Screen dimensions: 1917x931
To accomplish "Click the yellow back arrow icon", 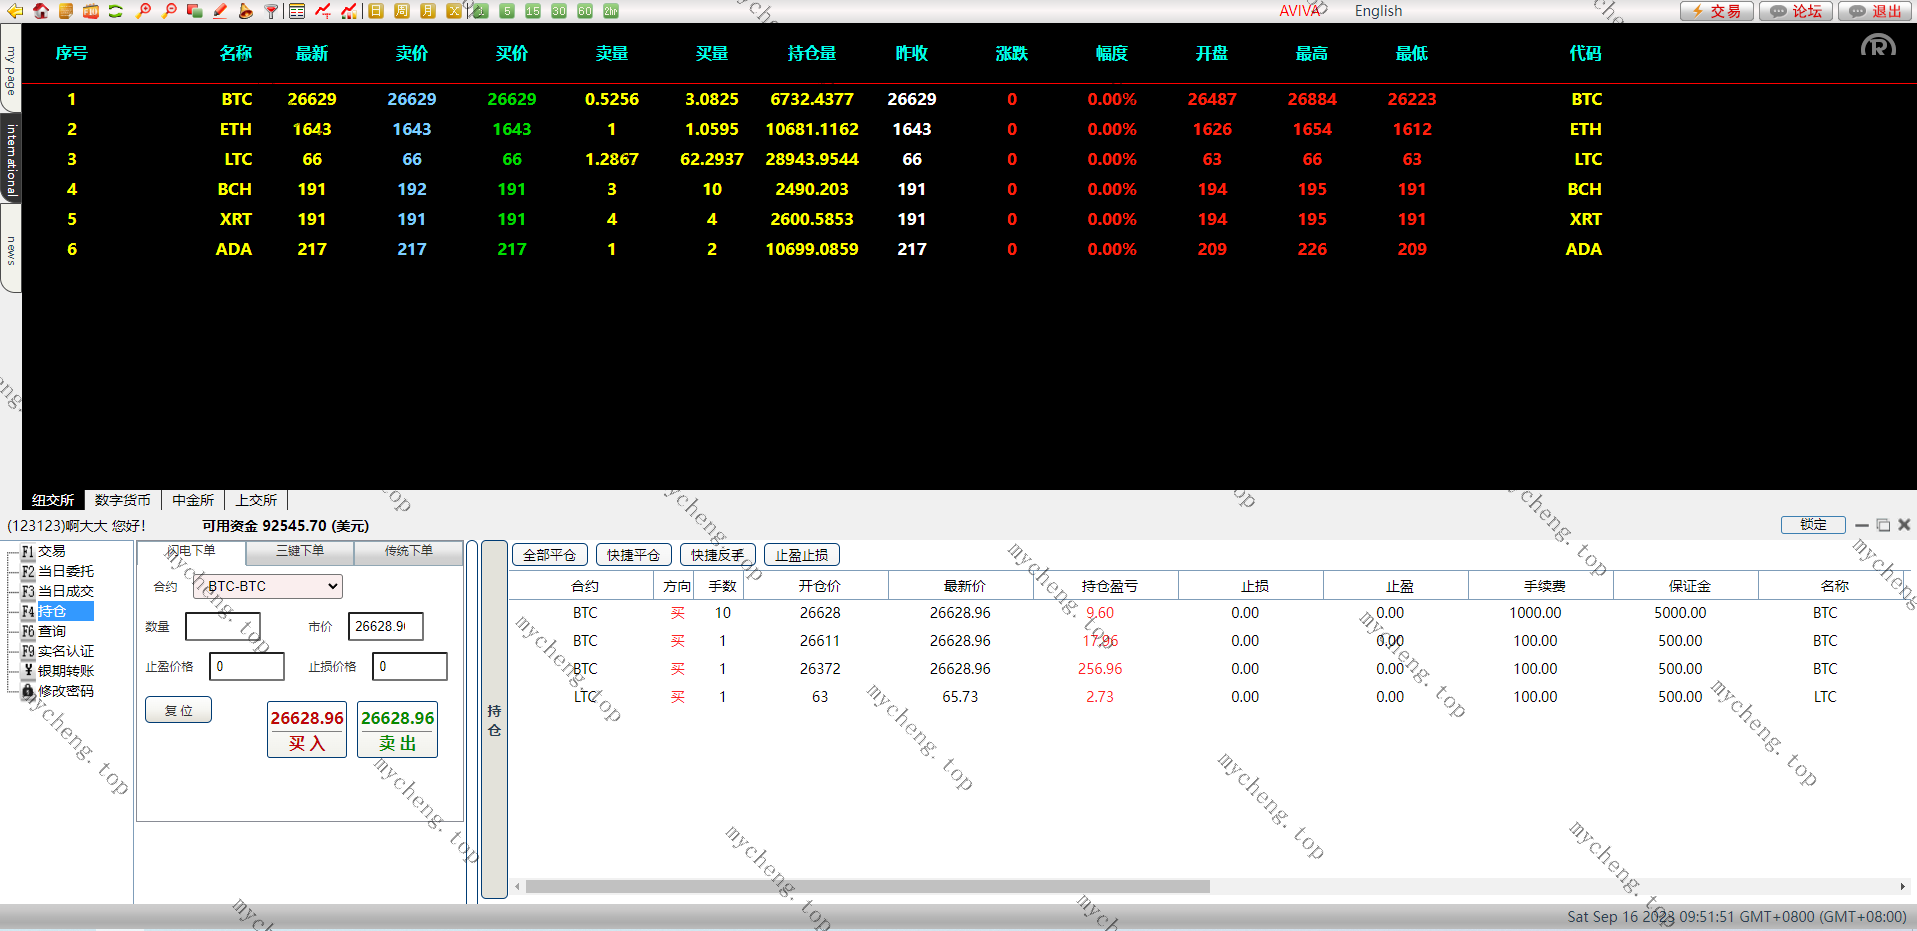I will point(15,11).
